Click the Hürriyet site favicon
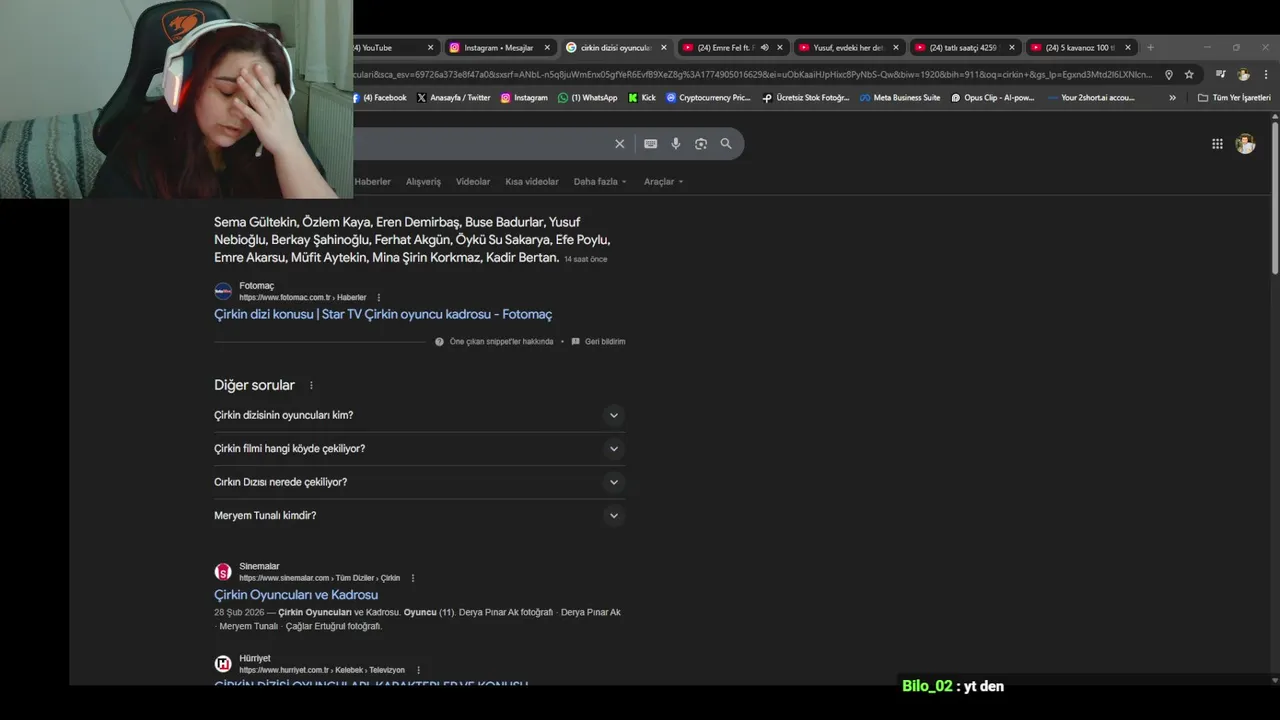The image size is (1280, 720). coord(223,664)
